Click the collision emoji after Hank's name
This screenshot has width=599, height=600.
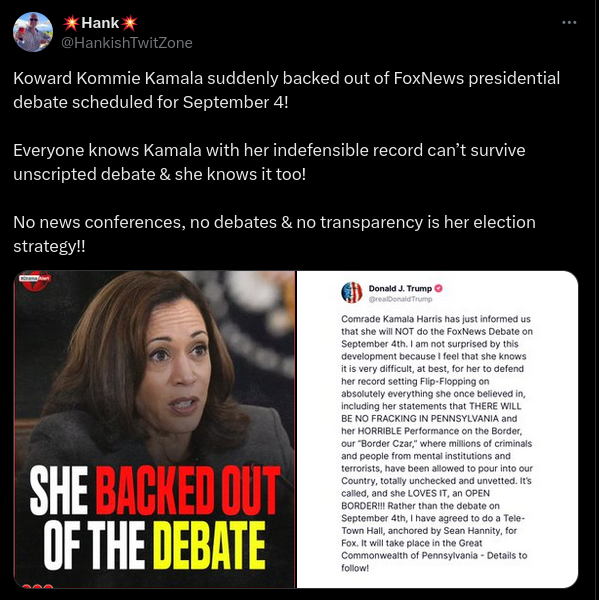129,23
